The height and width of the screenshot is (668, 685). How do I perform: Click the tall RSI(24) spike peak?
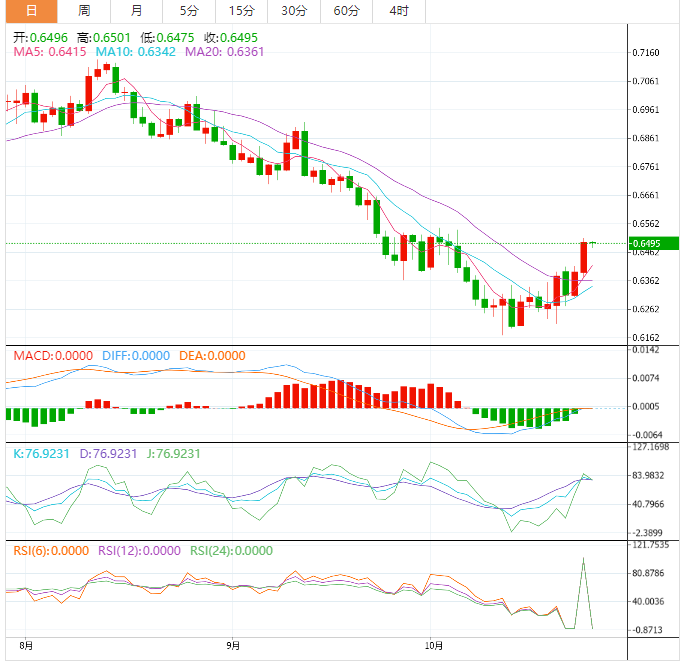(583, 559)
